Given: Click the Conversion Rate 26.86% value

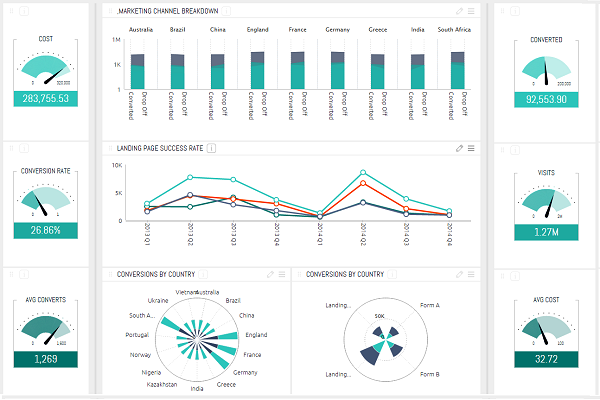Looking at the screenshot, I should (46, 230).
